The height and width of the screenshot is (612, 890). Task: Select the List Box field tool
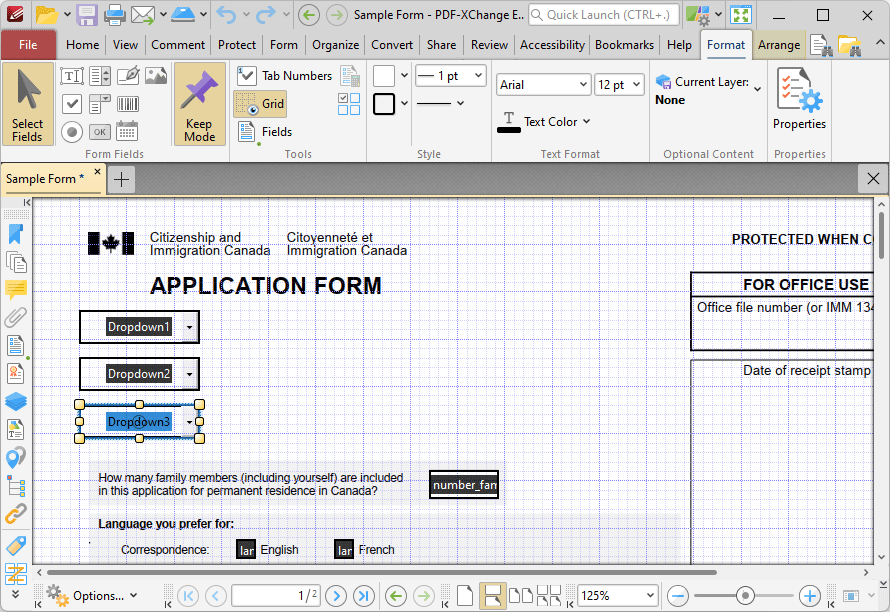point(100,76)
